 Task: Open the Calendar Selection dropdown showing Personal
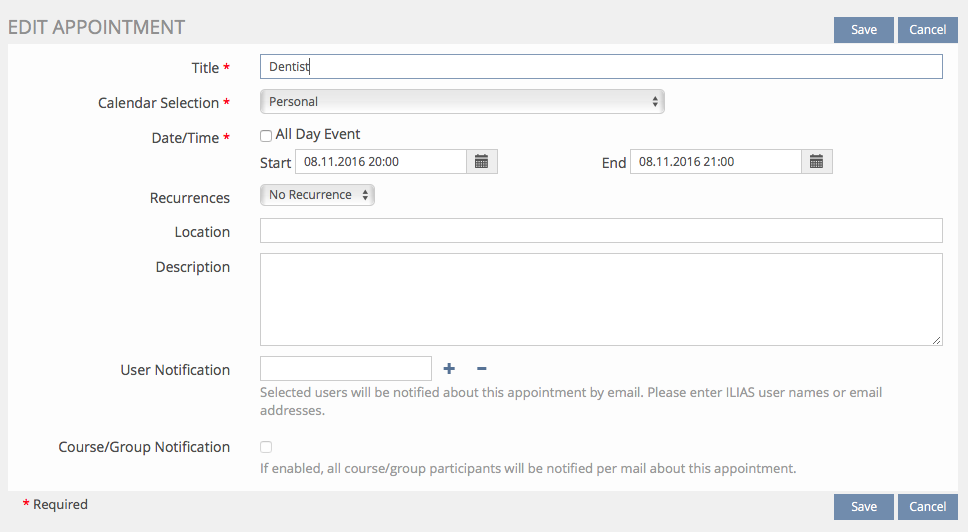[x=461, y=102]
